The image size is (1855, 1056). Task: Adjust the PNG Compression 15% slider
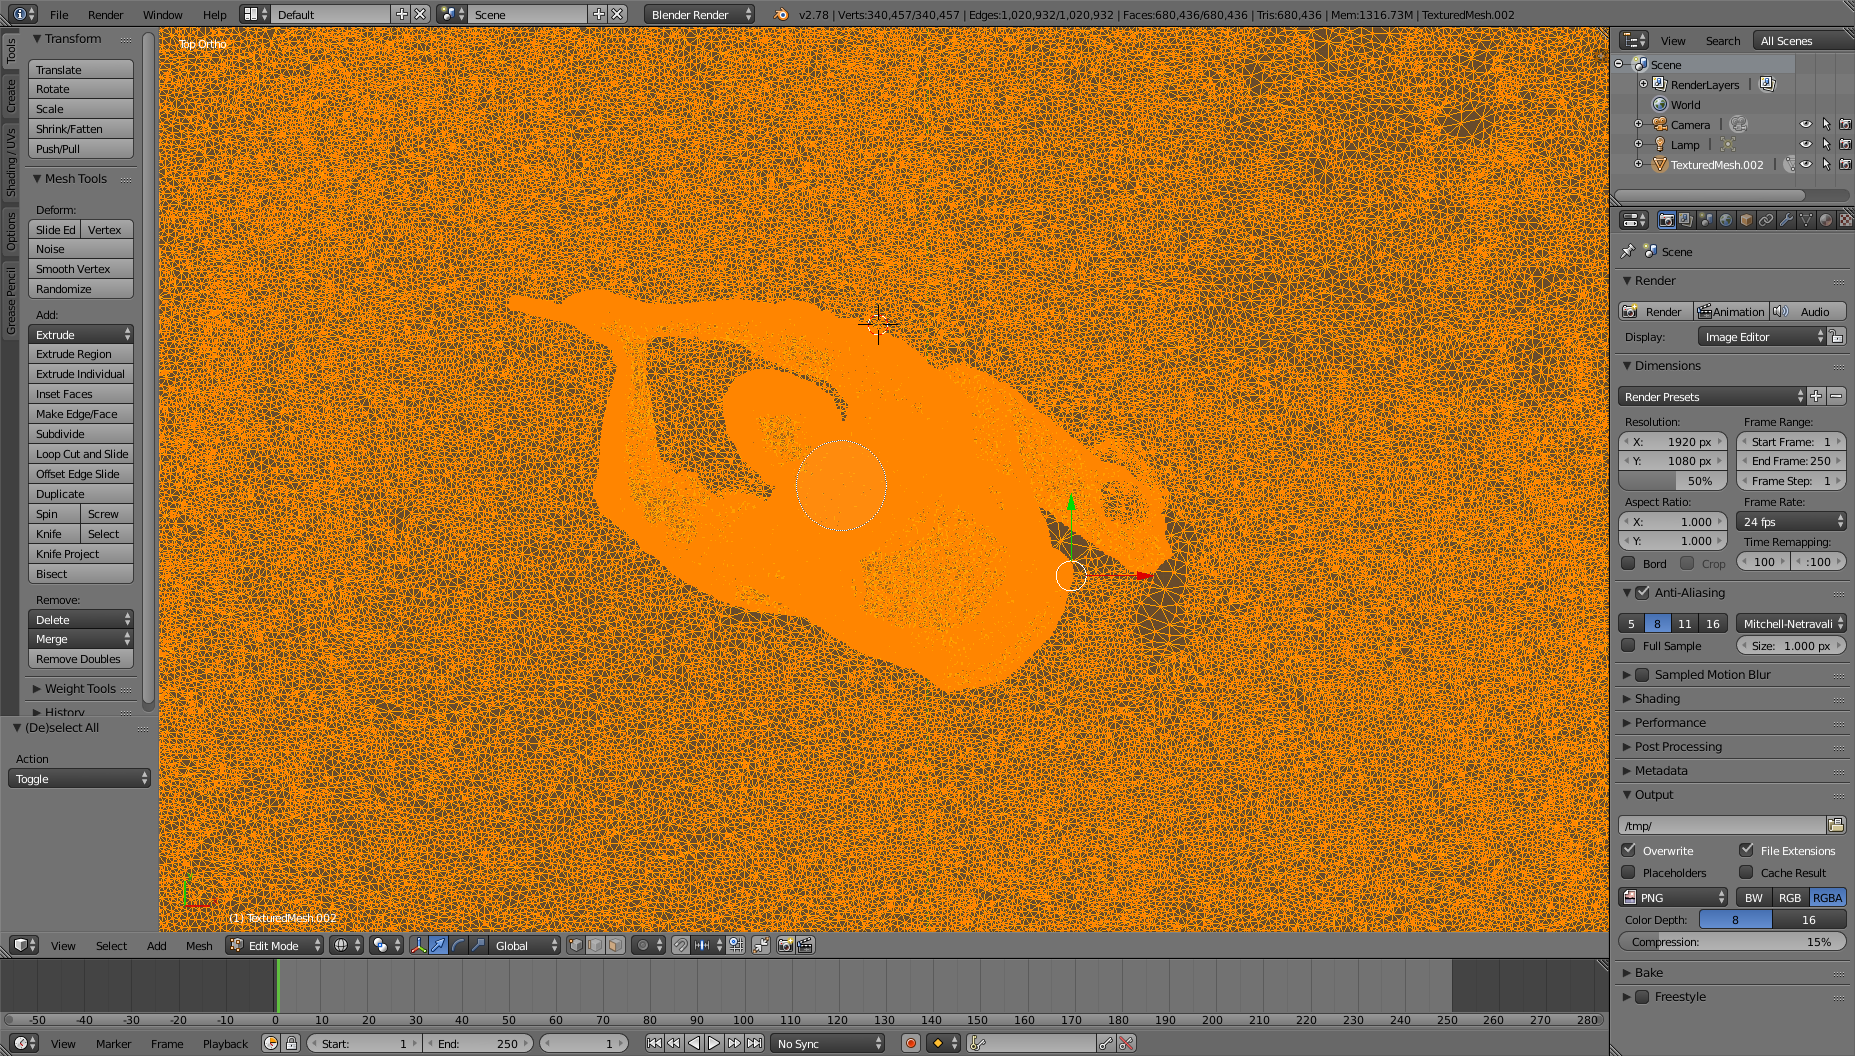1732,941
